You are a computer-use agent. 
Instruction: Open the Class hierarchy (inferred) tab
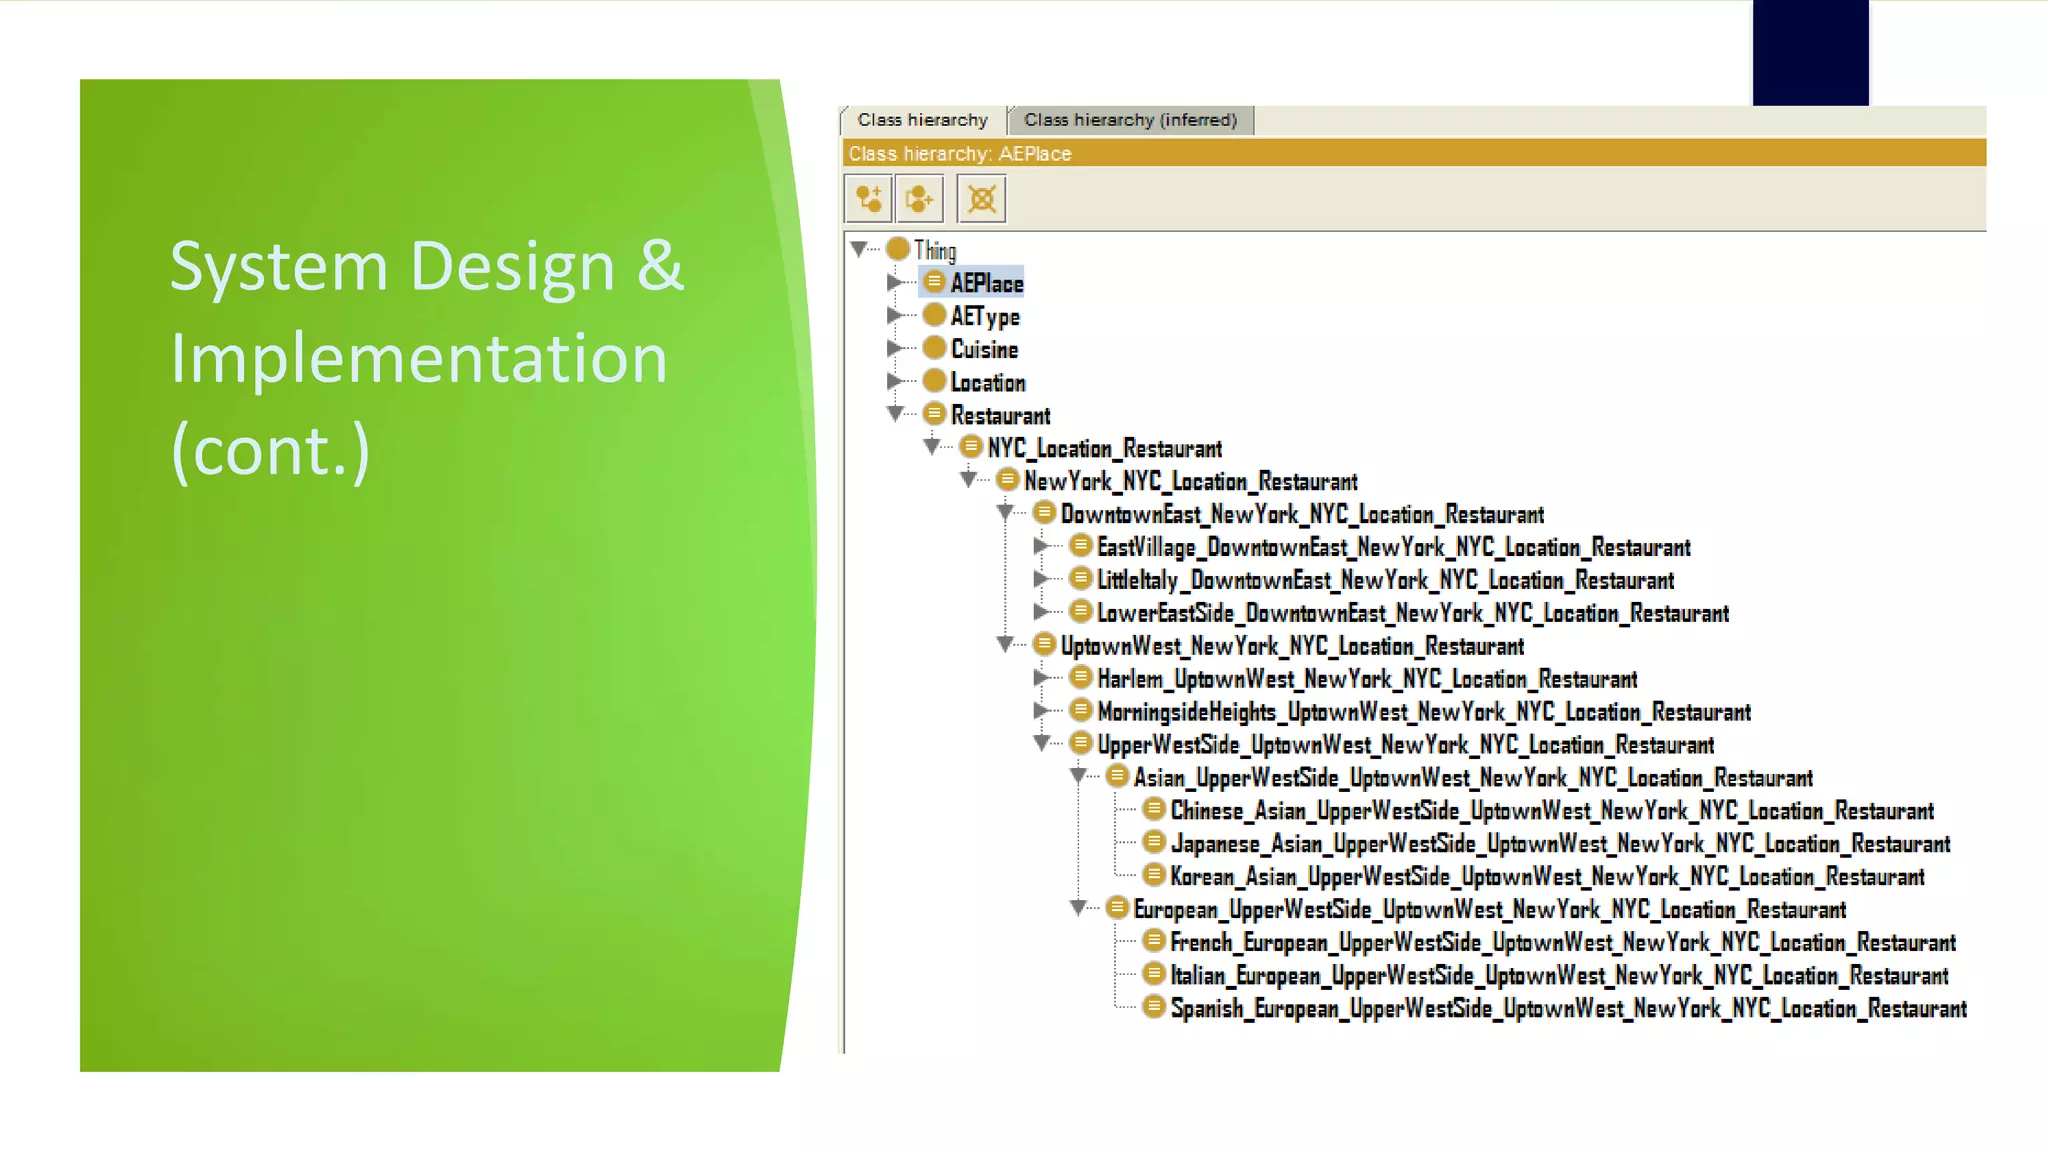pyautogui.click(x=1130, y=120)
